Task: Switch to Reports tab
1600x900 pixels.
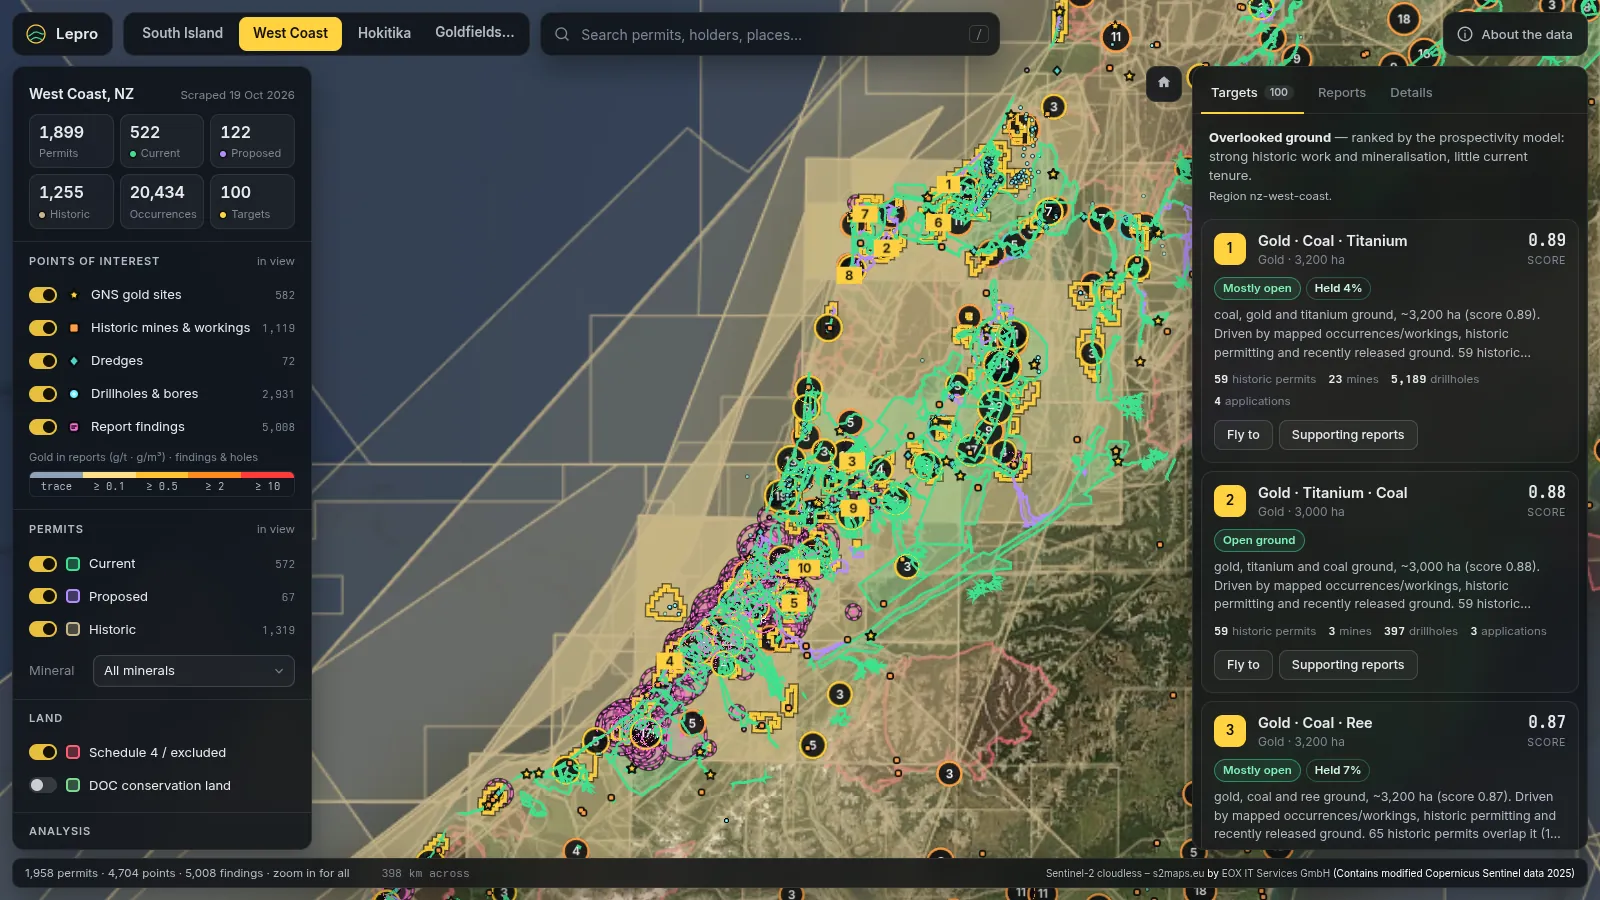Action: tap(1341, 93)
